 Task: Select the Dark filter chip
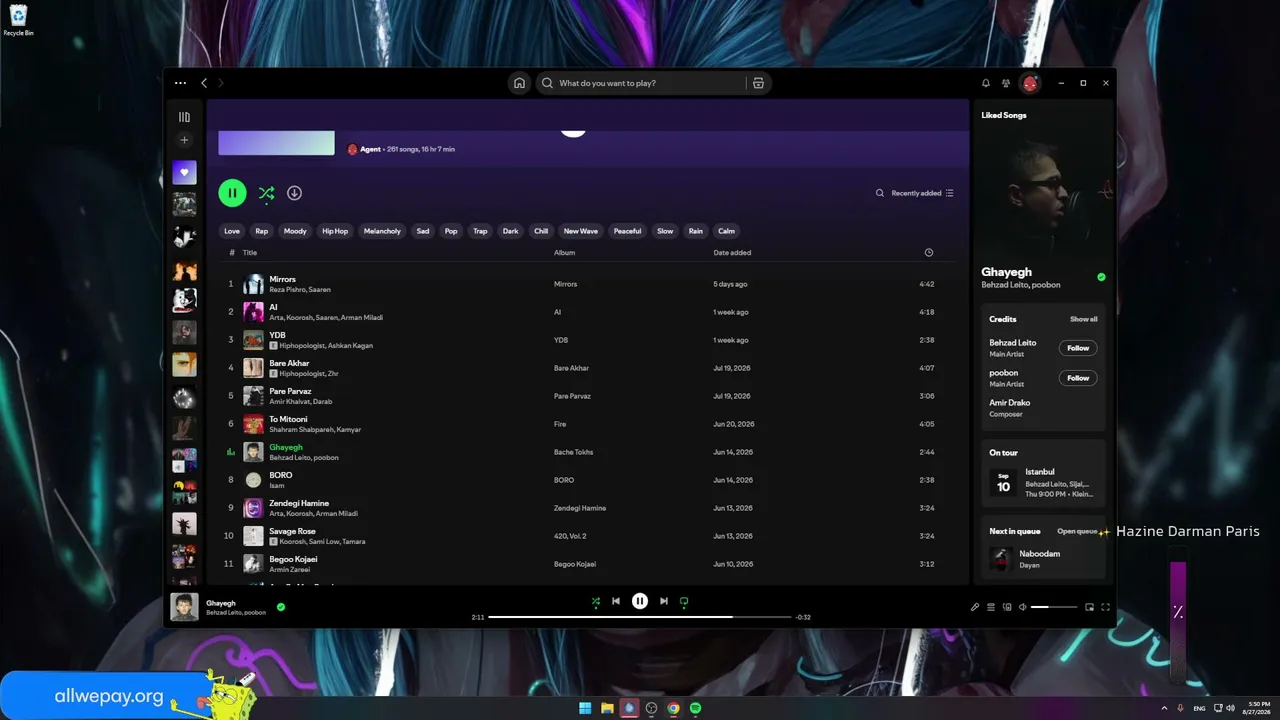pyautogui.click(x=511, y=231)
